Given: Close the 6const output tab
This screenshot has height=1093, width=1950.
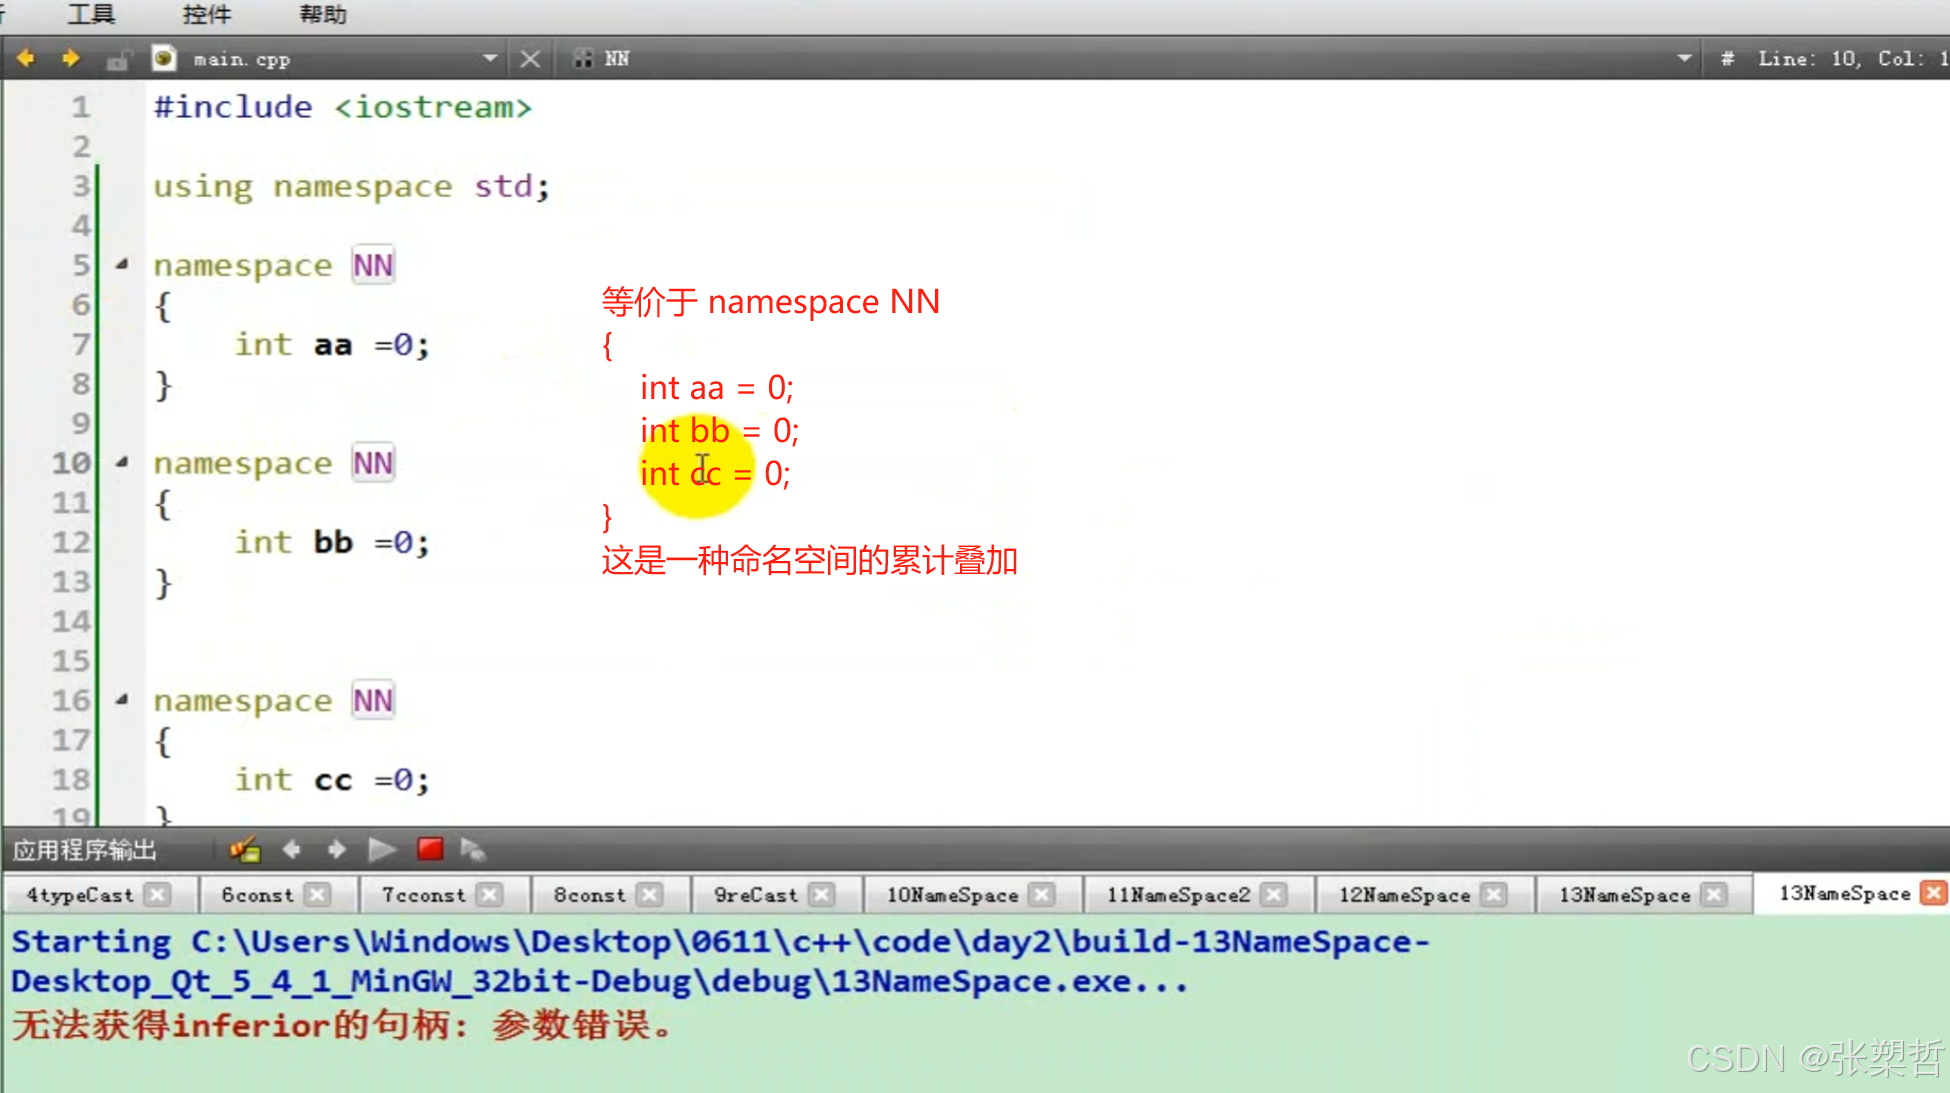Looking at the screenshot, I should (317, 895).
